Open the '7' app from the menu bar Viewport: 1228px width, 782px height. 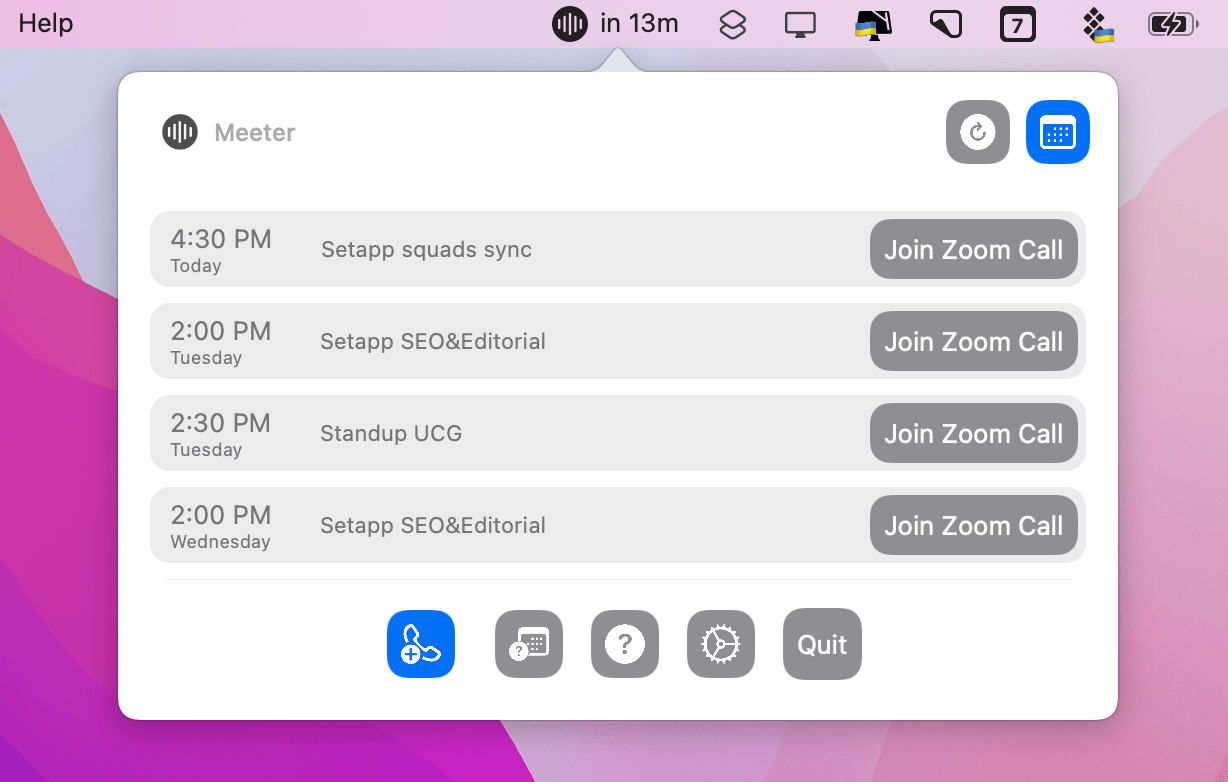pyautogui.click(x=1018, y=23)
